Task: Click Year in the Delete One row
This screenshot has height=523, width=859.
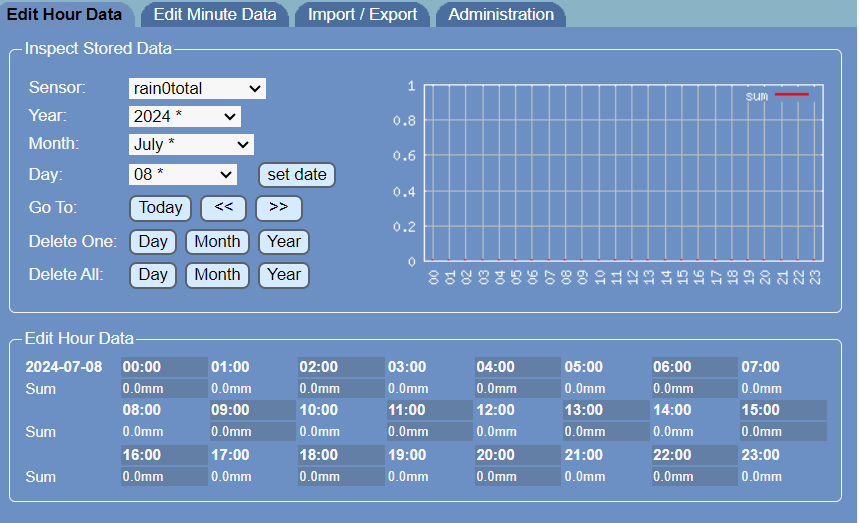Action: tap(284, 242)
